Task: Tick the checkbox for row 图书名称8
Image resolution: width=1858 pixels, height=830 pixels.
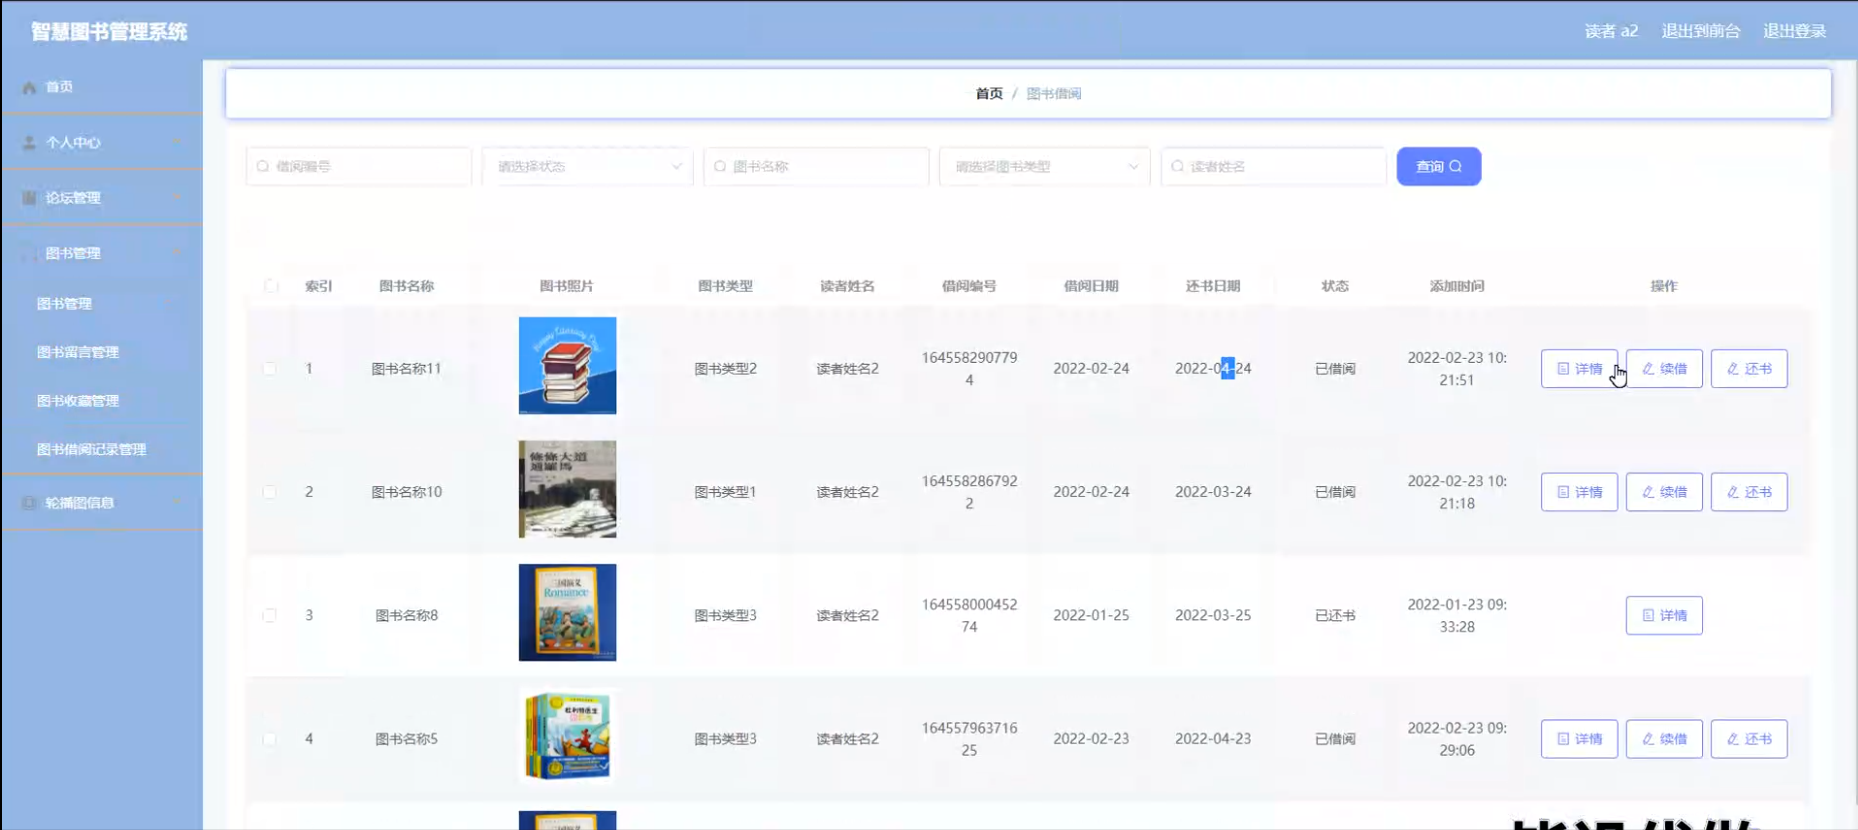Action: (270, 615)
